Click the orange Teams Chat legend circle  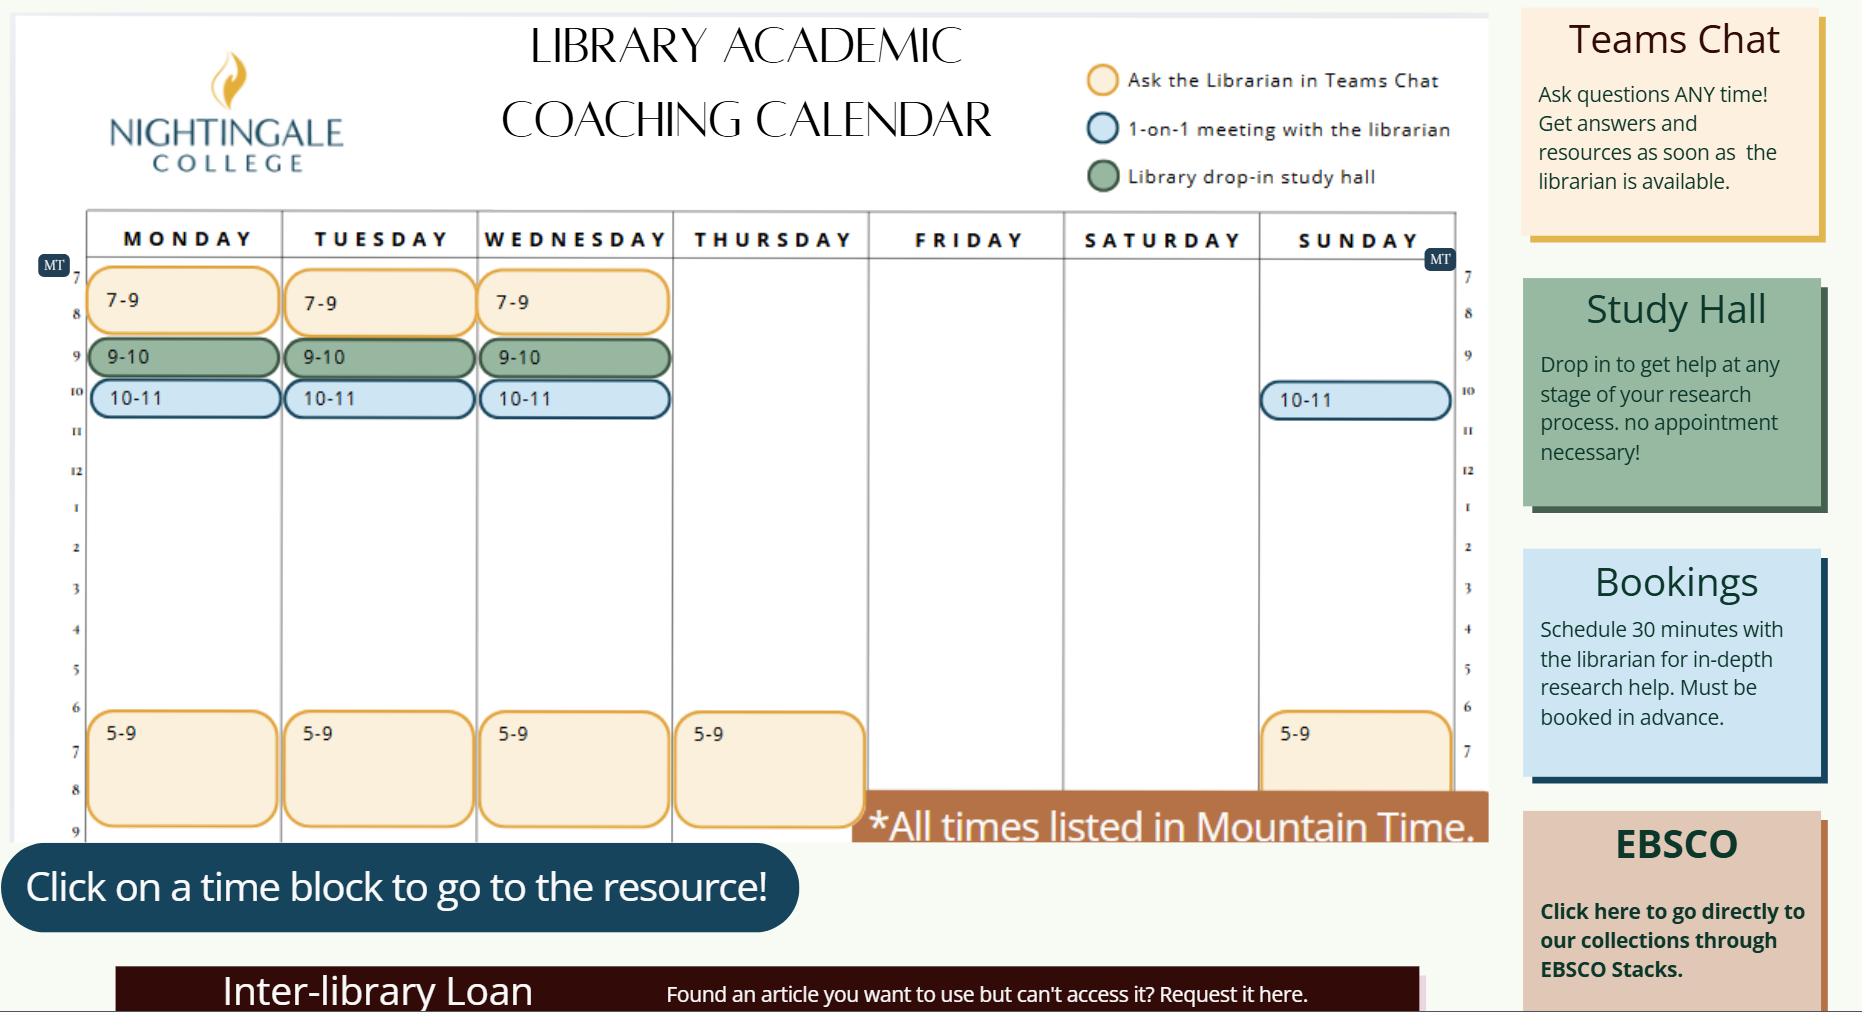1102,80
